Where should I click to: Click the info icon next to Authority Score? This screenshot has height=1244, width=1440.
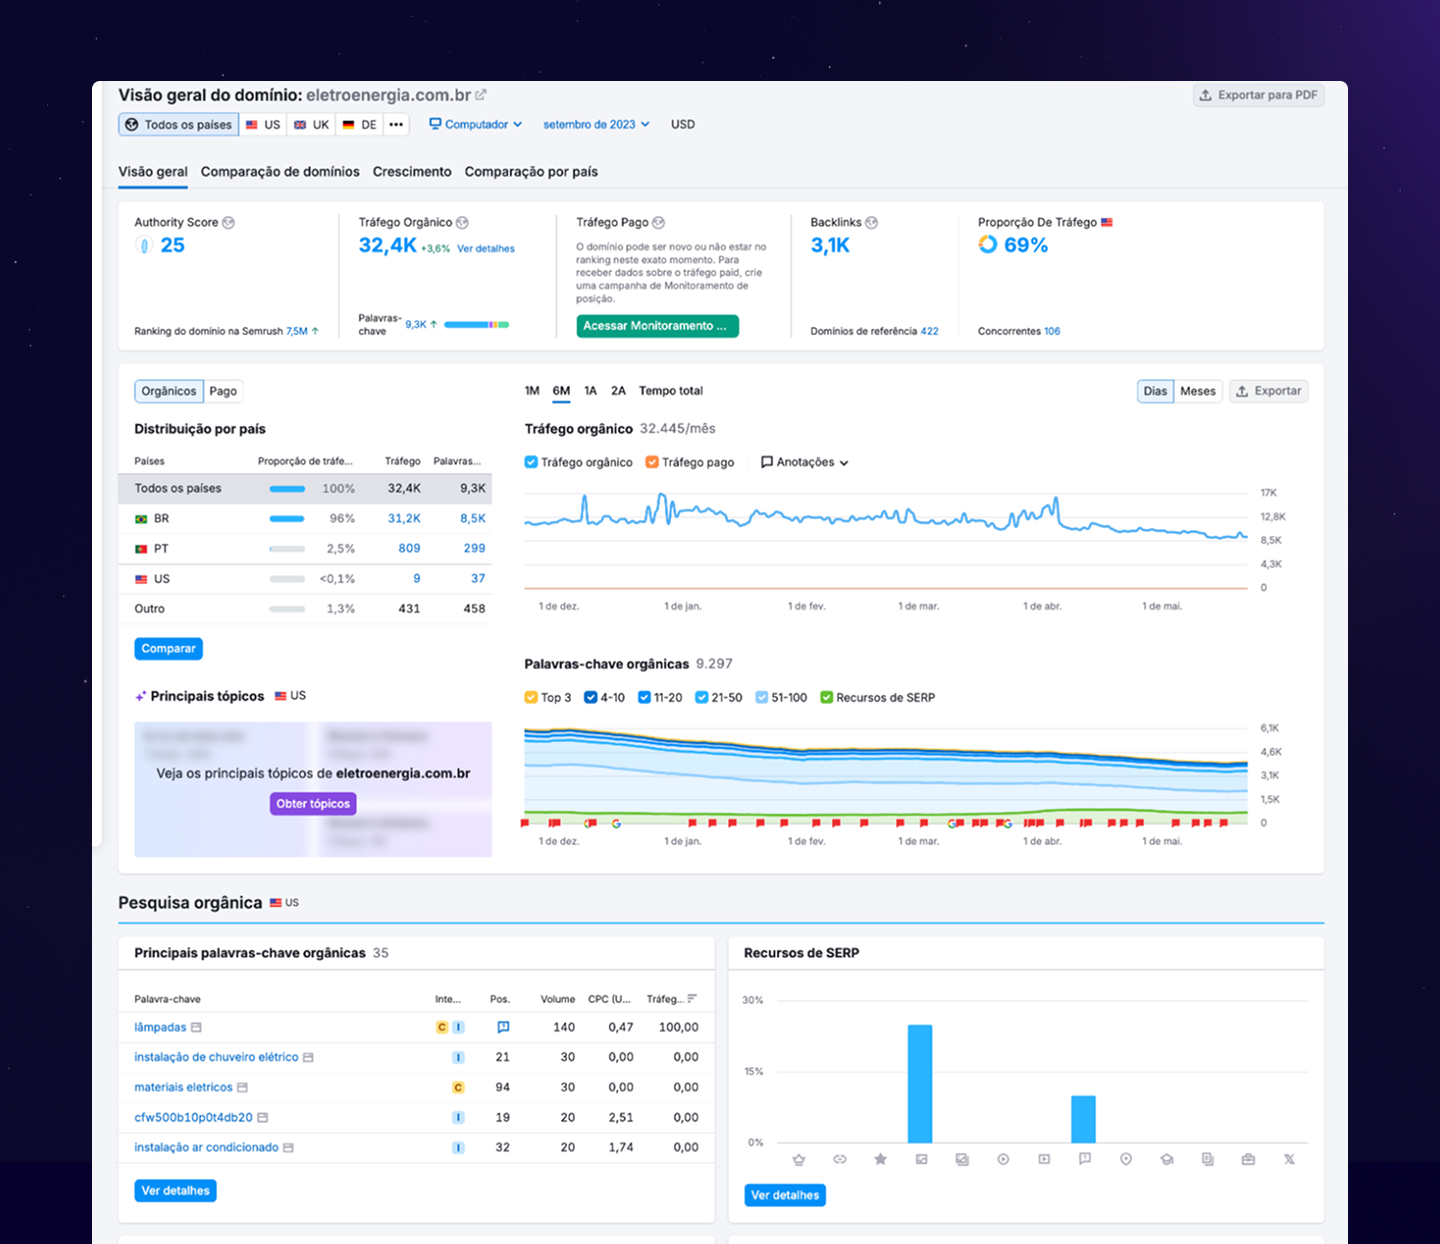click(229, 223)
